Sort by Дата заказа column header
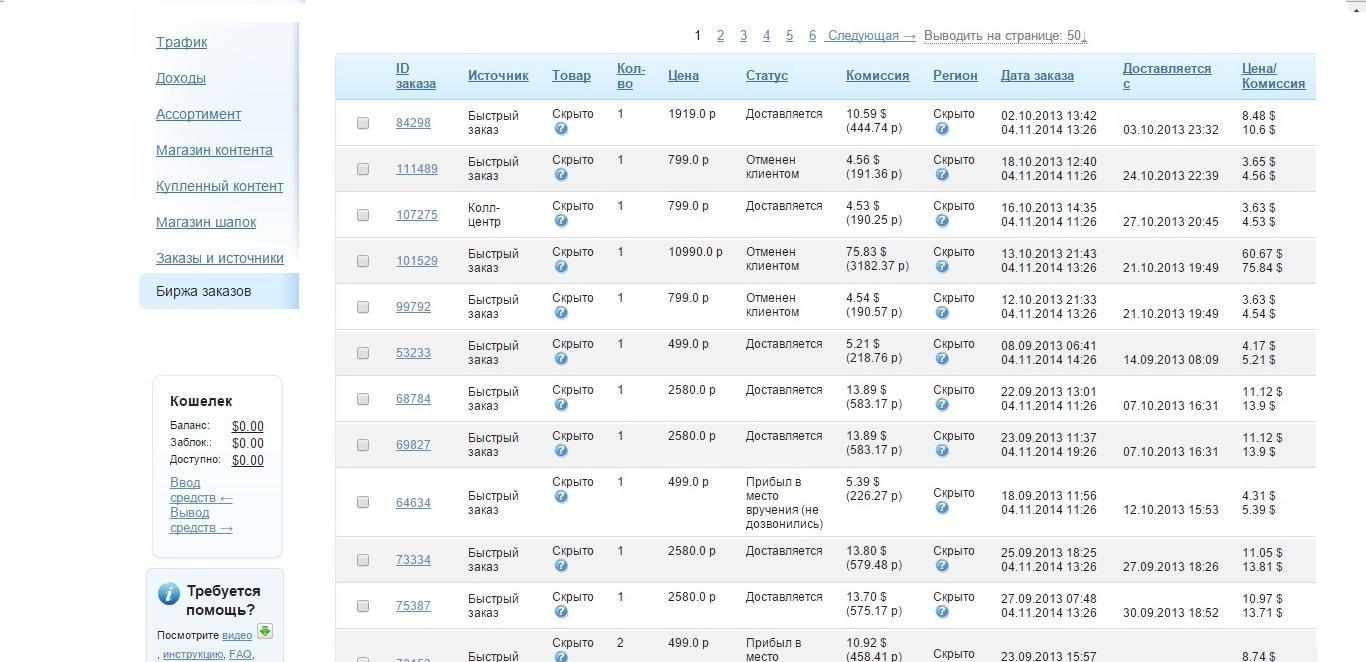 pos(1037,76)
